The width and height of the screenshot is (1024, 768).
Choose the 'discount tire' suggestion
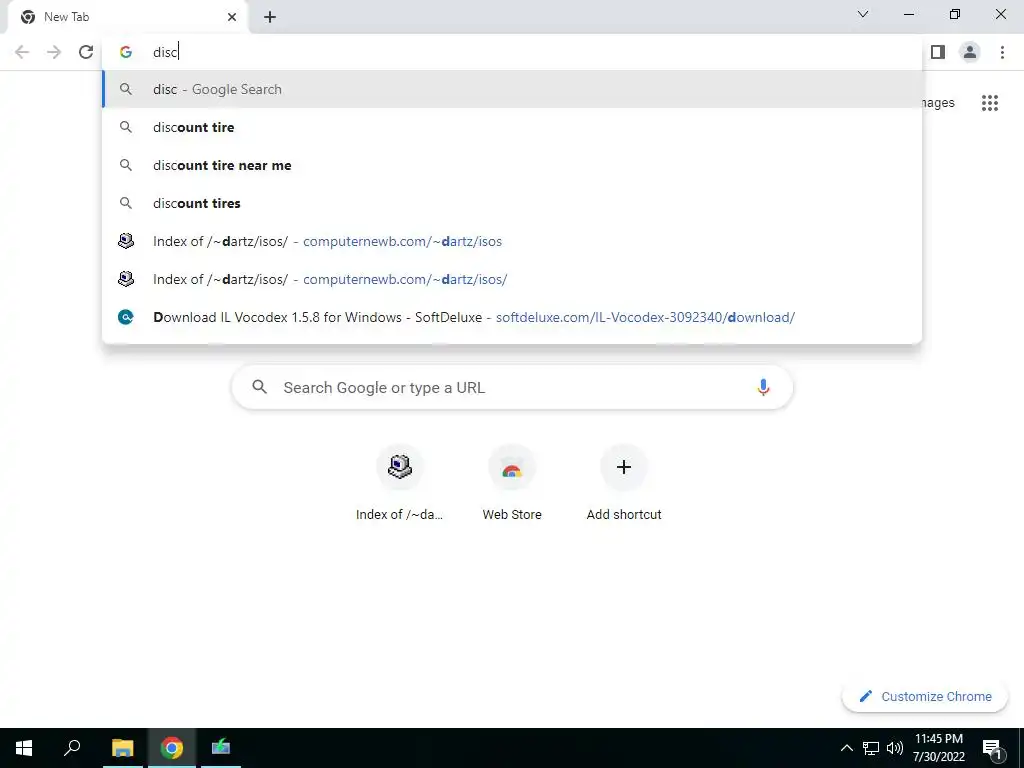pyautogui.click(x=512, y=127)
